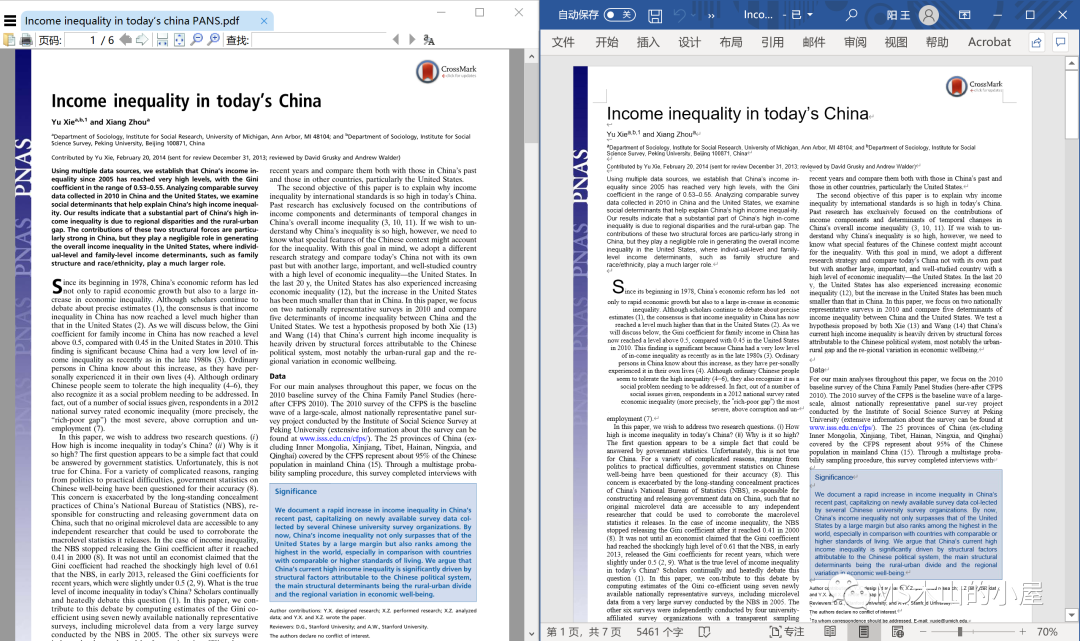Open the 引用 tab in Word

[x=772, y=42]
